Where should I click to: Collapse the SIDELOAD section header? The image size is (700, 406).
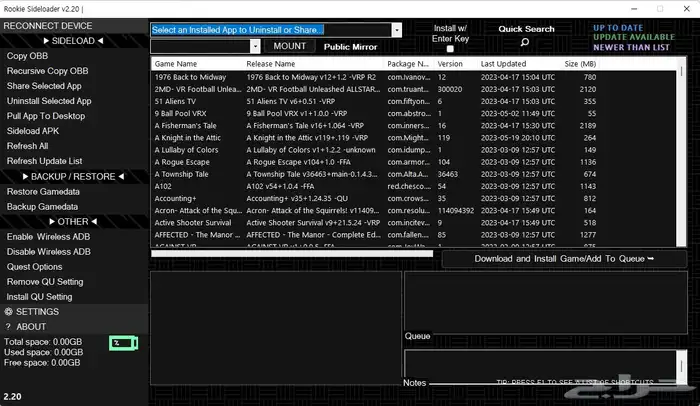coord(74,41)
